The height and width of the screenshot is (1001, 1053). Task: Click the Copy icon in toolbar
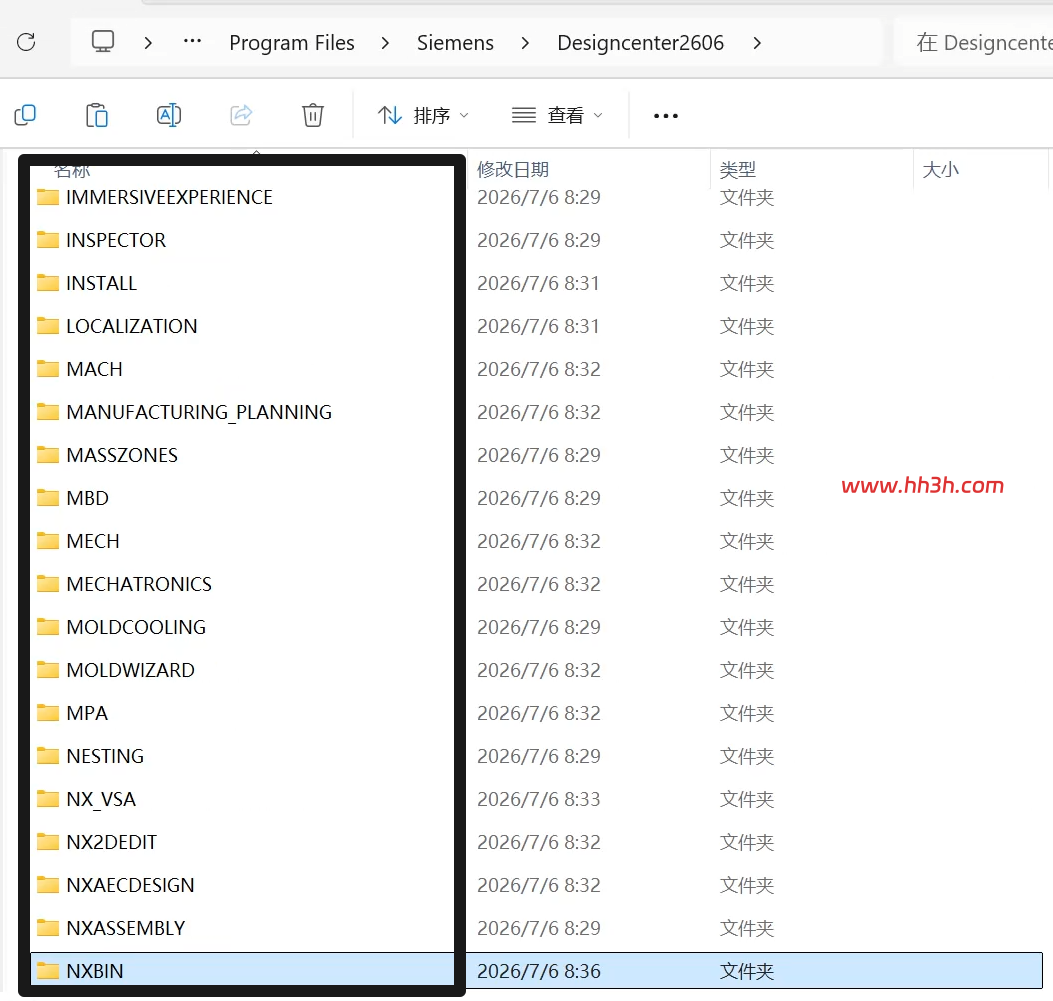[26, 115]
